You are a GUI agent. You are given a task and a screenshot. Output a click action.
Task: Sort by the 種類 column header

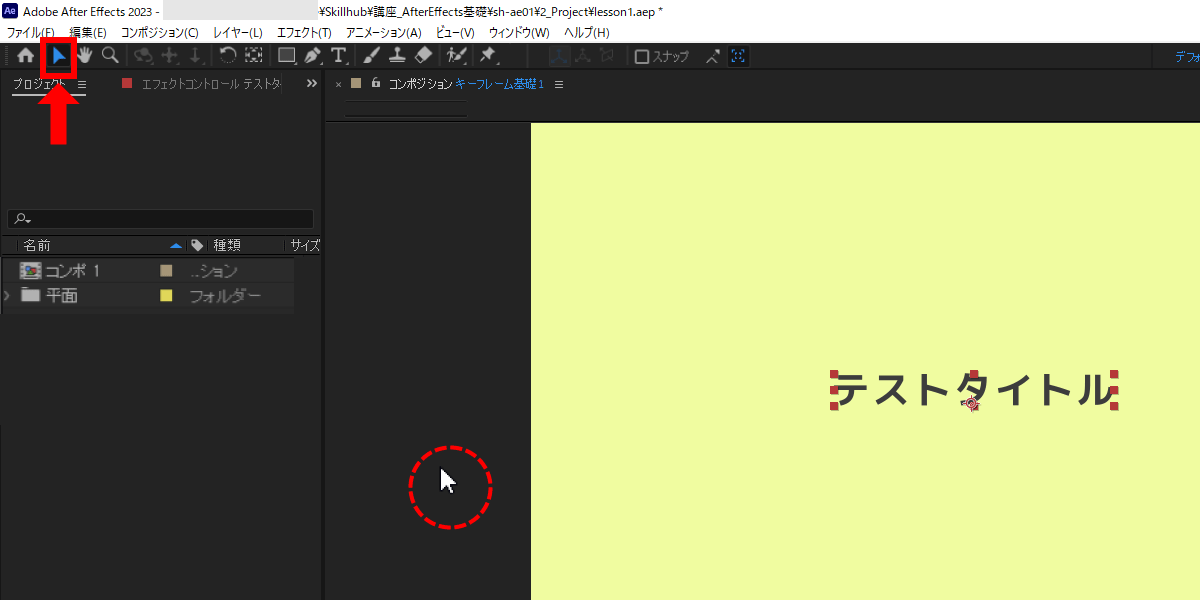[227, 245]
